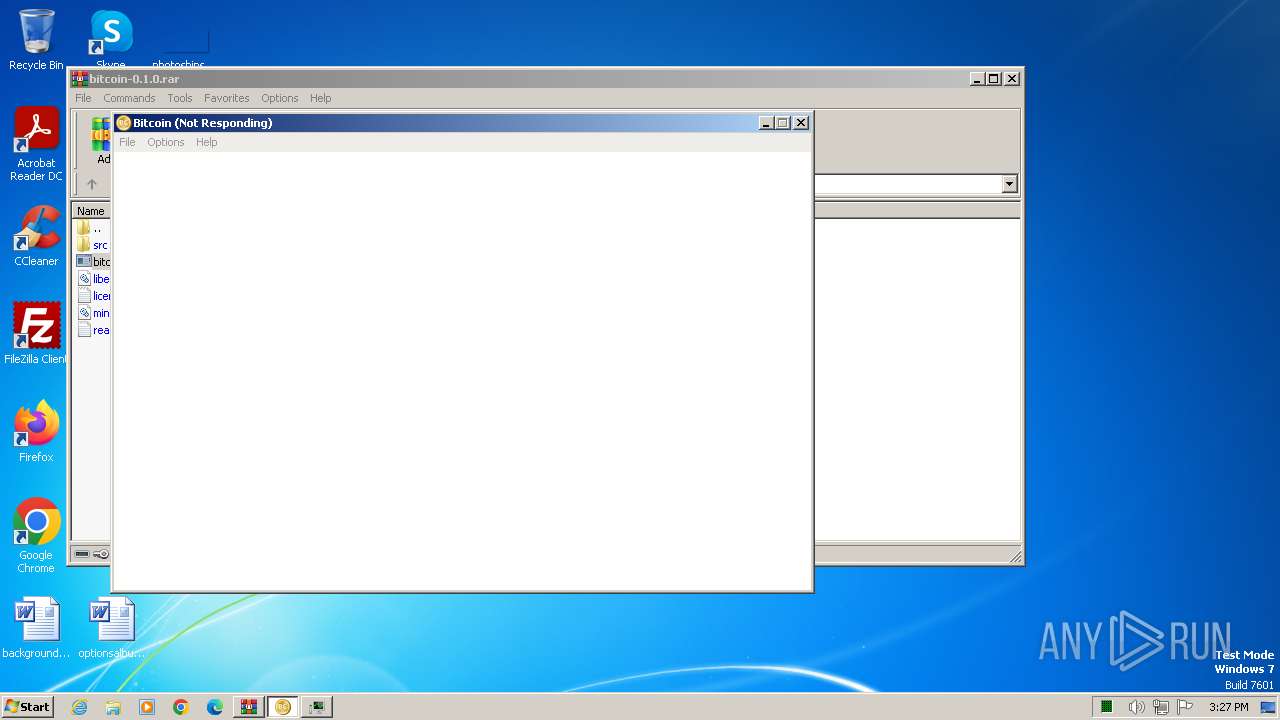This screenshot has height=720, width=1280.
Task: Open Windows Media Player from taskbar
Action: (x=147, y=707)
